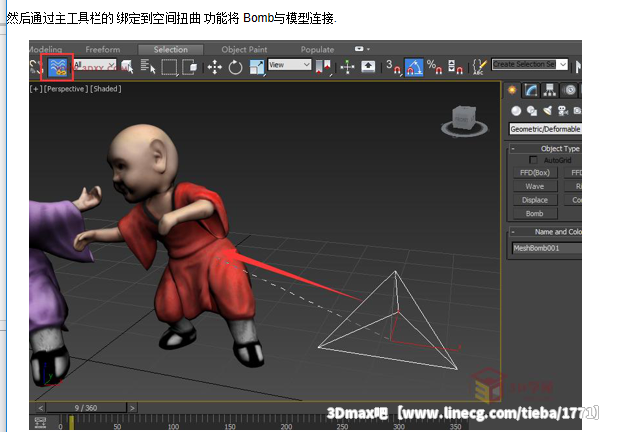Viewport: 639px width, 432px height.
Task: Open the Selection ribbon tab
Action: [170, 50]
